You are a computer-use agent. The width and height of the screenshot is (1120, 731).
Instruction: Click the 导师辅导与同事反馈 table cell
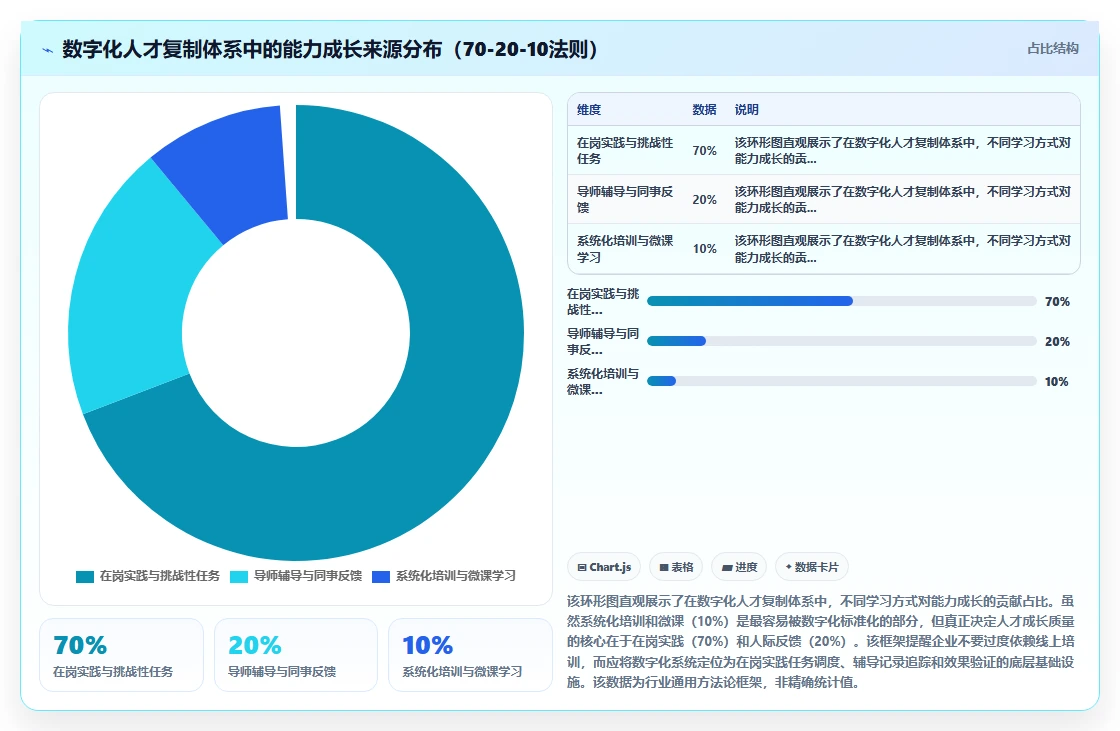(626, 199)
